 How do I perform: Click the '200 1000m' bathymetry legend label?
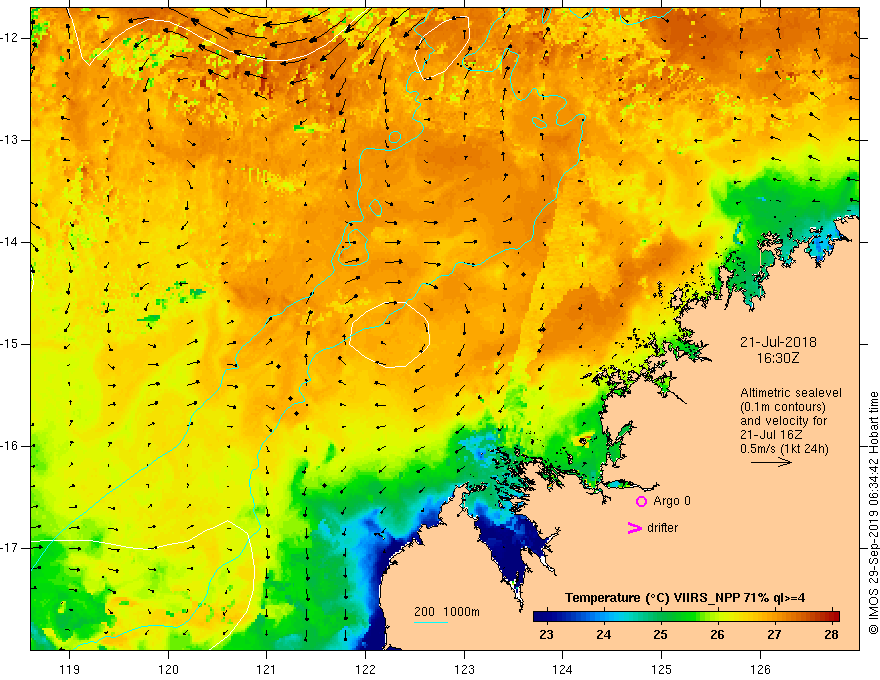(x=447, y=612)
